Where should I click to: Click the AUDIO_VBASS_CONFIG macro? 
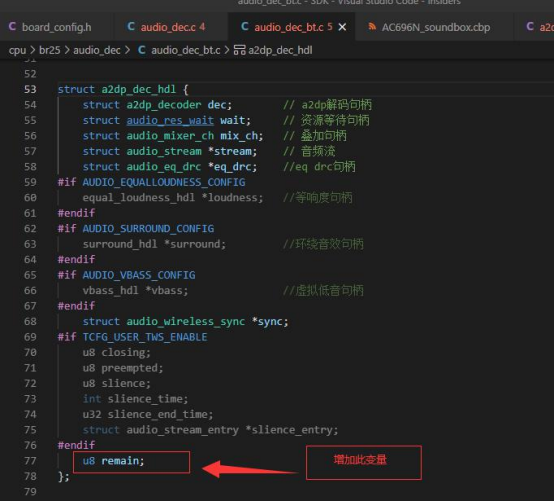[x=139, y=275]
